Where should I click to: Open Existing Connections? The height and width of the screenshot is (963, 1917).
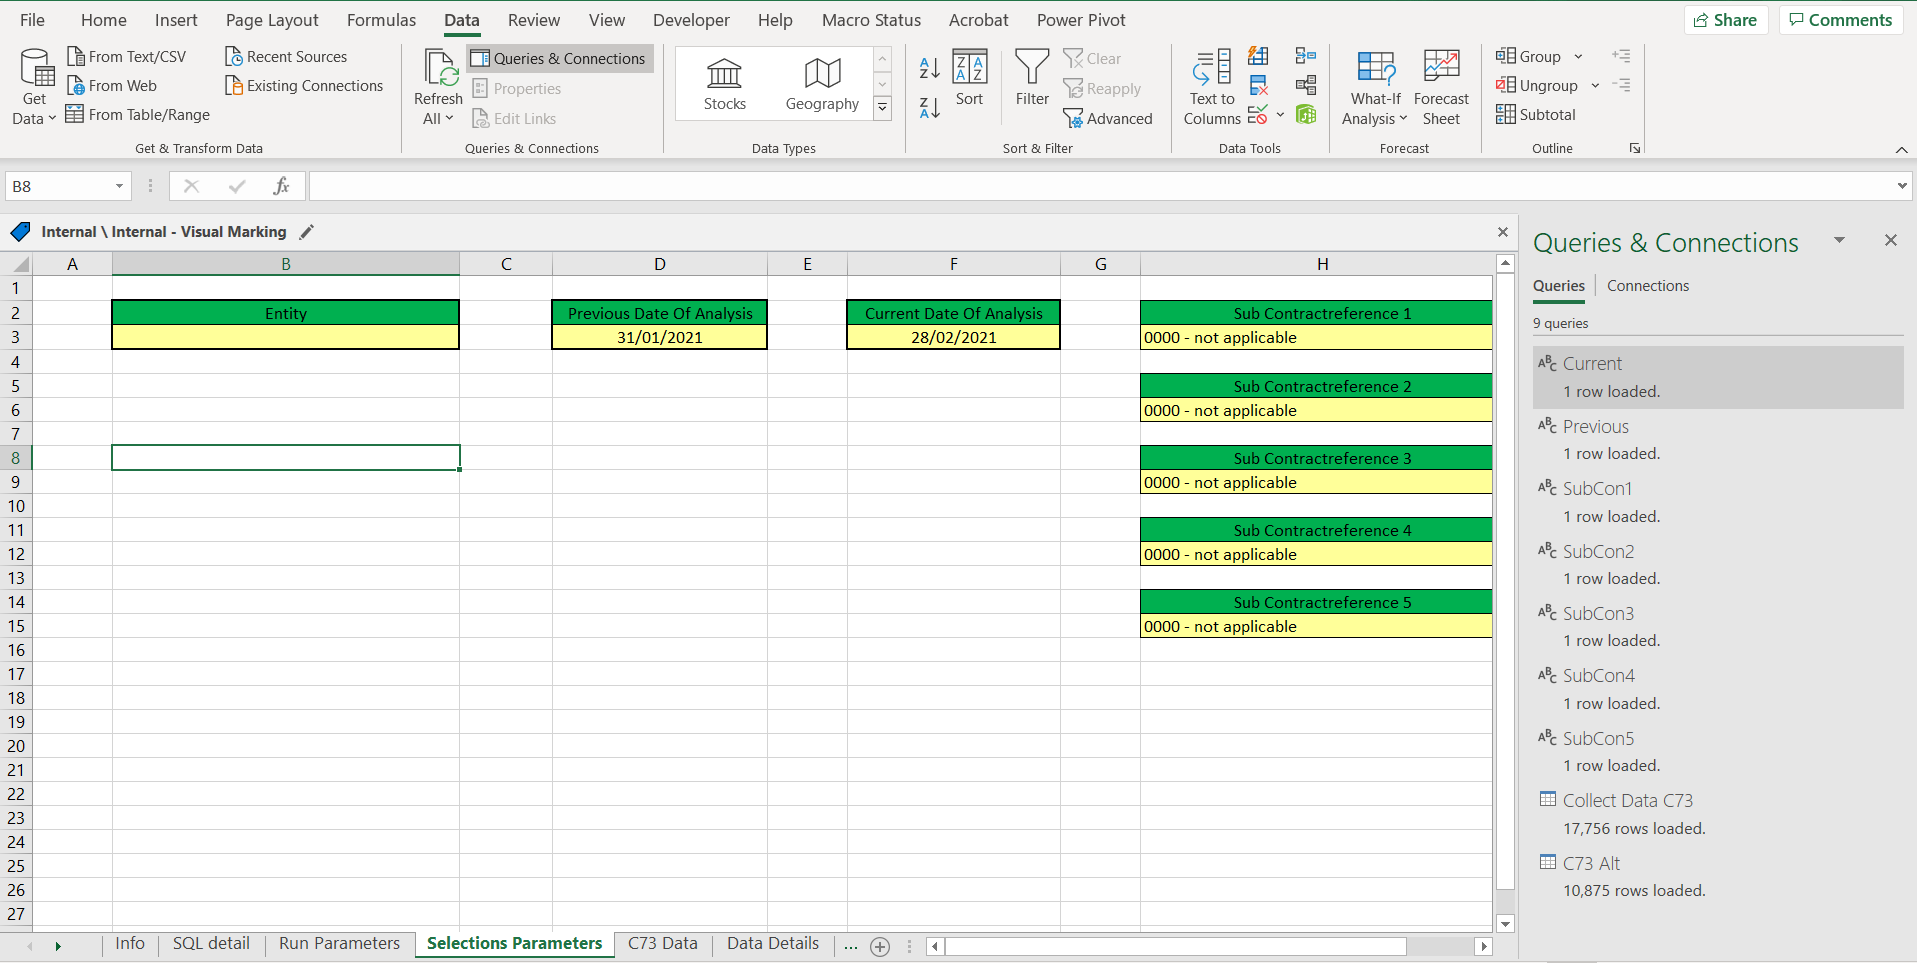tap(304, 86)
